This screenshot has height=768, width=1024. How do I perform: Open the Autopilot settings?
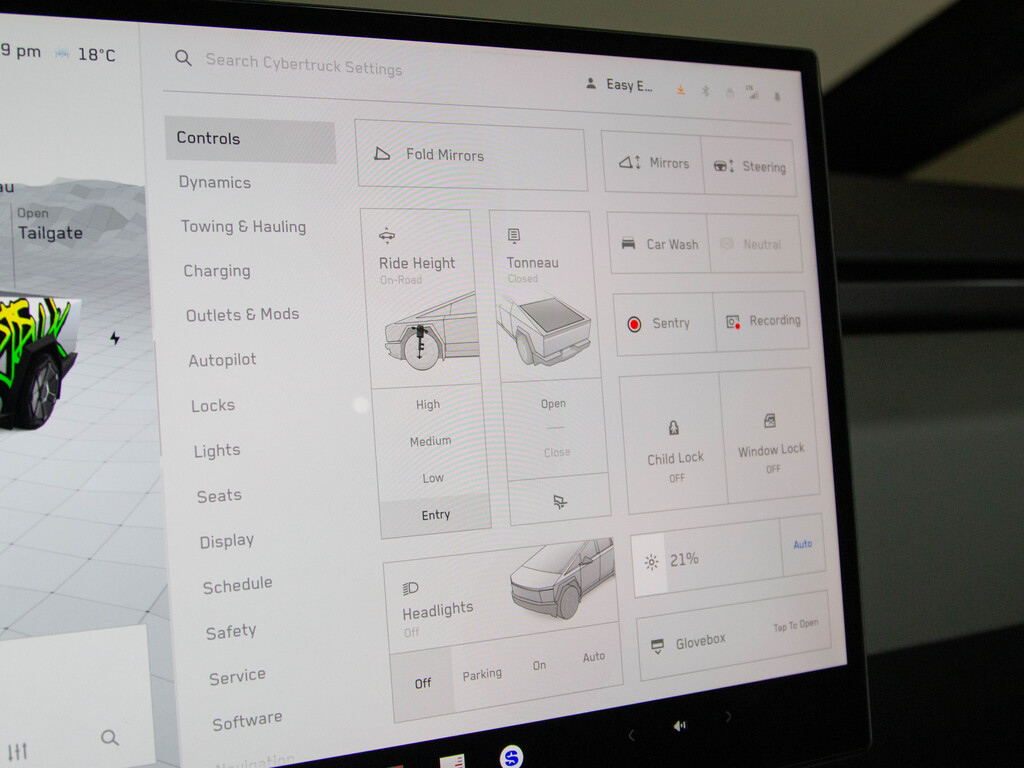pos(222,360)
